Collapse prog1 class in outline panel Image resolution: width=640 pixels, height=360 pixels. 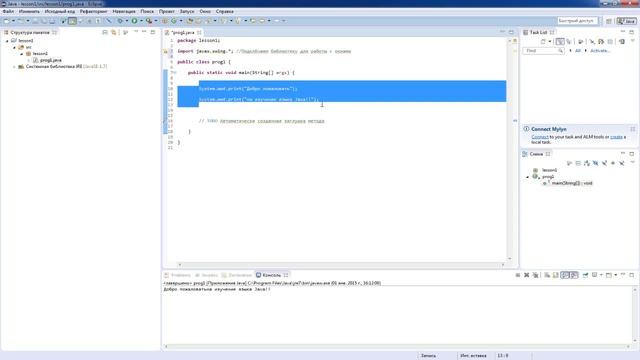pos(528,177)
